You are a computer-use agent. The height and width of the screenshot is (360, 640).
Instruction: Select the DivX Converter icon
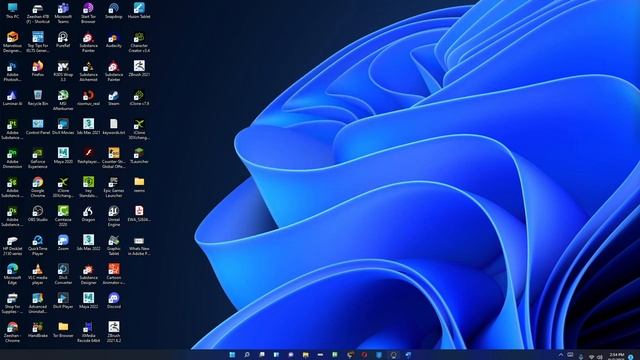pyautogui.click(x=63, y=274)
